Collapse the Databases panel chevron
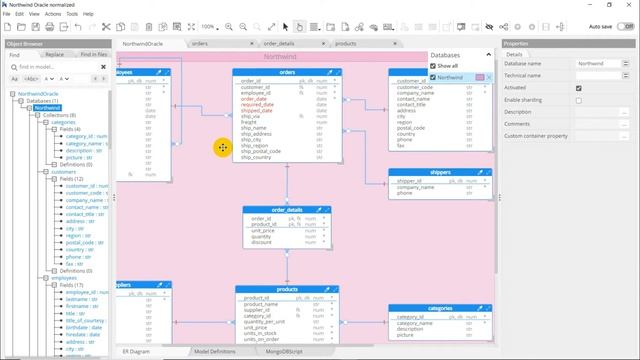The image size is (640, 360). (489, 55)
